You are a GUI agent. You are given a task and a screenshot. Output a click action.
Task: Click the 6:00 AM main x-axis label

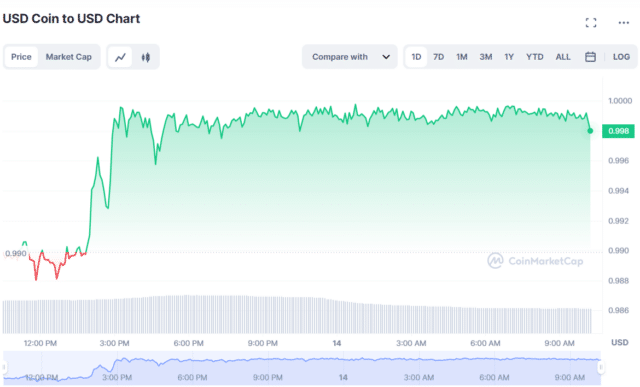point(485,343)
